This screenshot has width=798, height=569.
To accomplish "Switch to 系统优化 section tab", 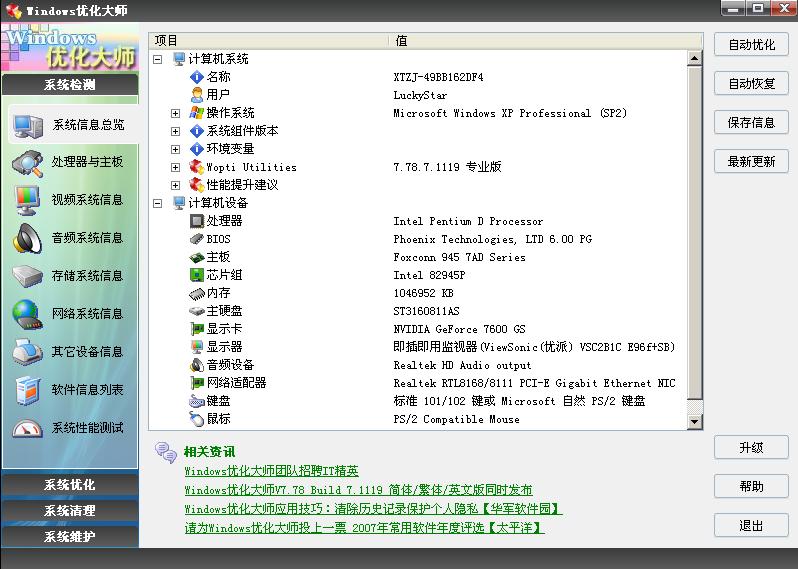I will click(70, 485).
